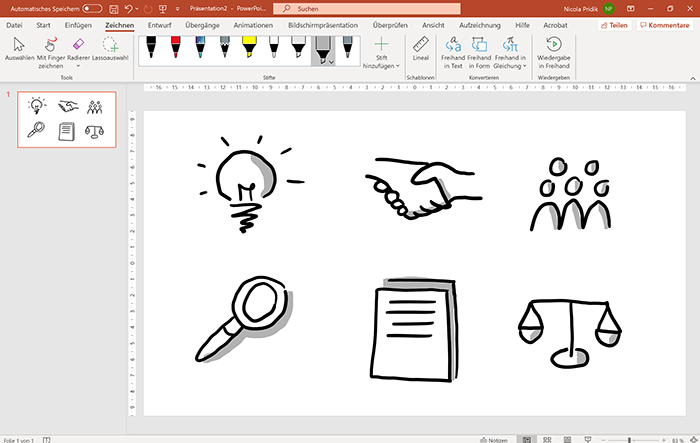
Task: Click Freihand in Text conversion
Action: click(x=452, y=50)
